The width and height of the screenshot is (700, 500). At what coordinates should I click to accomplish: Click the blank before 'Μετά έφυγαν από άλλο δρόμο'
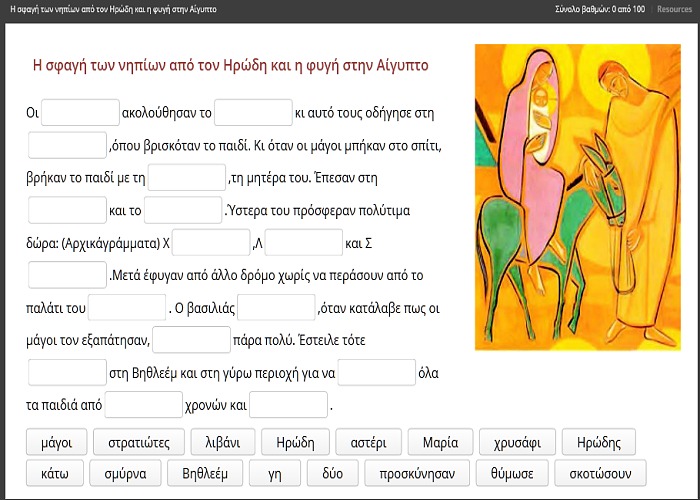pyautogui.click(x=67, y=275)
